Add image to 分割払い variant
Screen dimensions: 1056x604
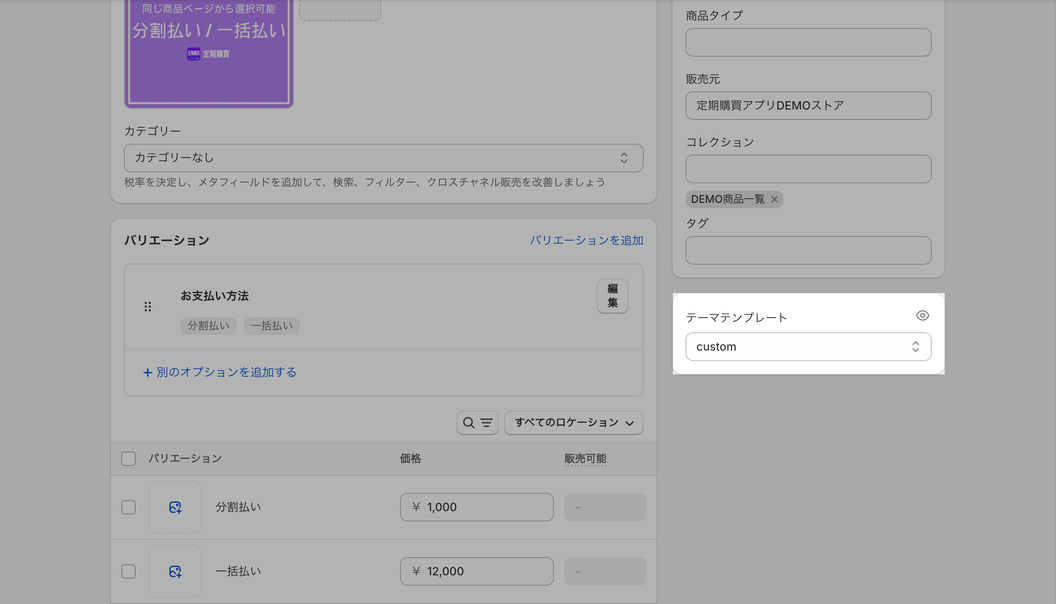coord(175,507)
